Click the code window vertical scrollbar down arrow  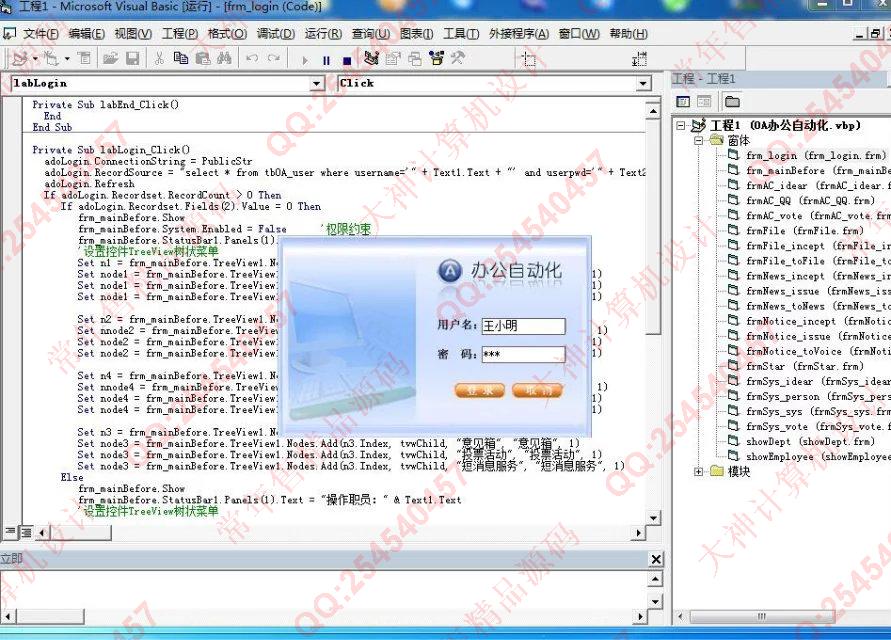(653, 518)
